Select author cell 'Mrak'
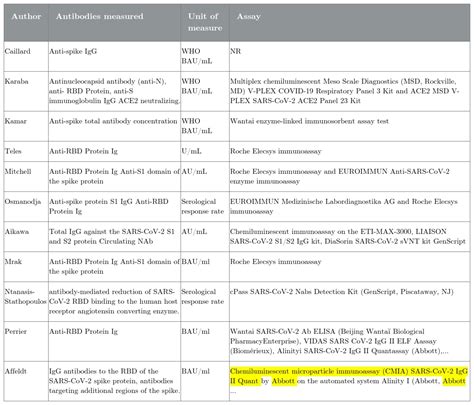Screen dimensions: 474x405 point(26,266)
